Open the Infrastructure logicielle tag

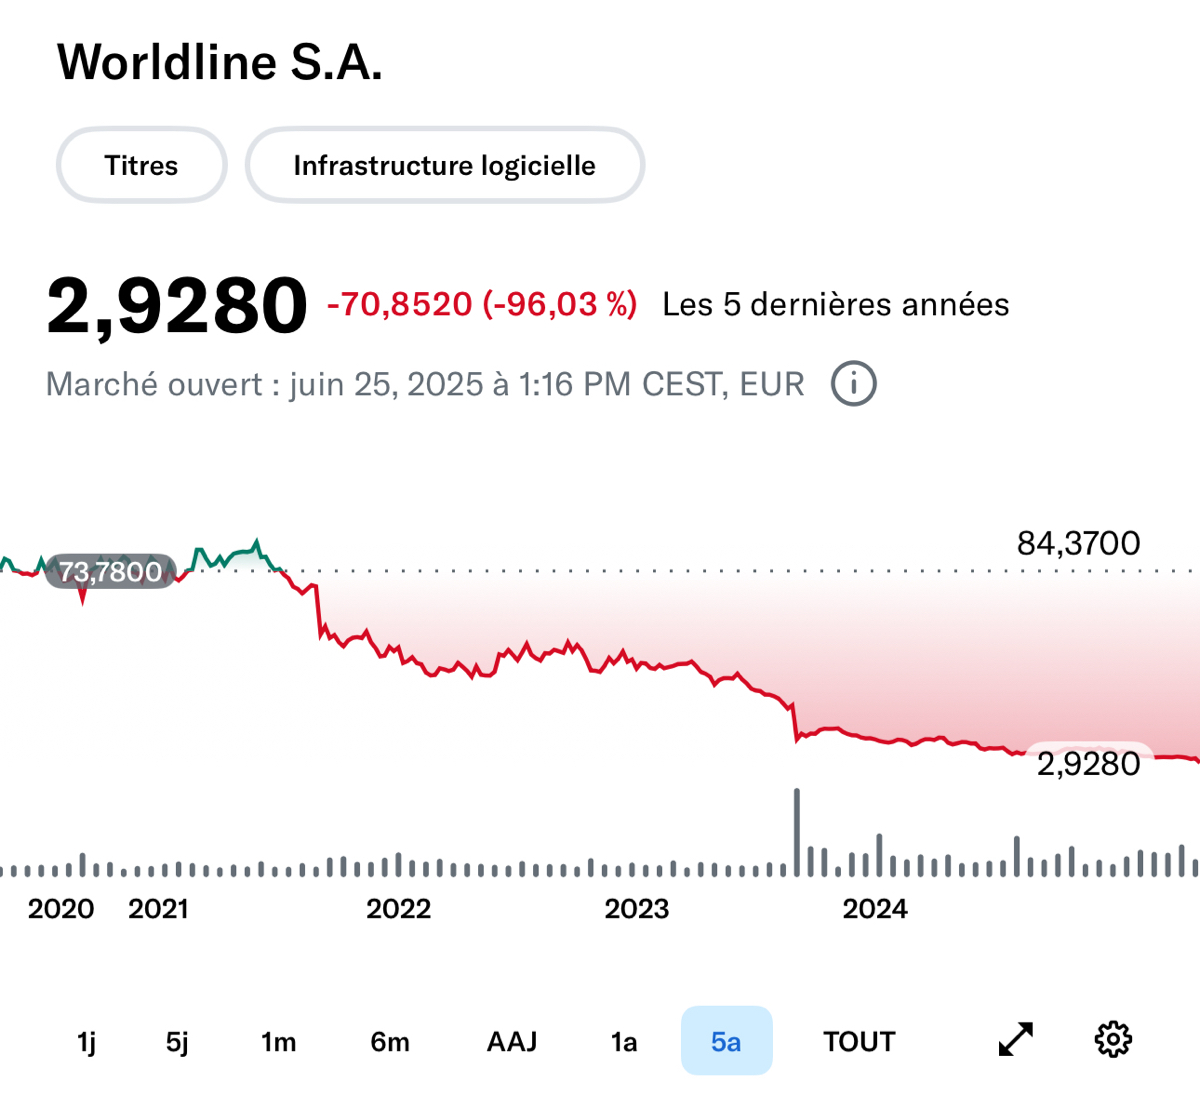444,165
